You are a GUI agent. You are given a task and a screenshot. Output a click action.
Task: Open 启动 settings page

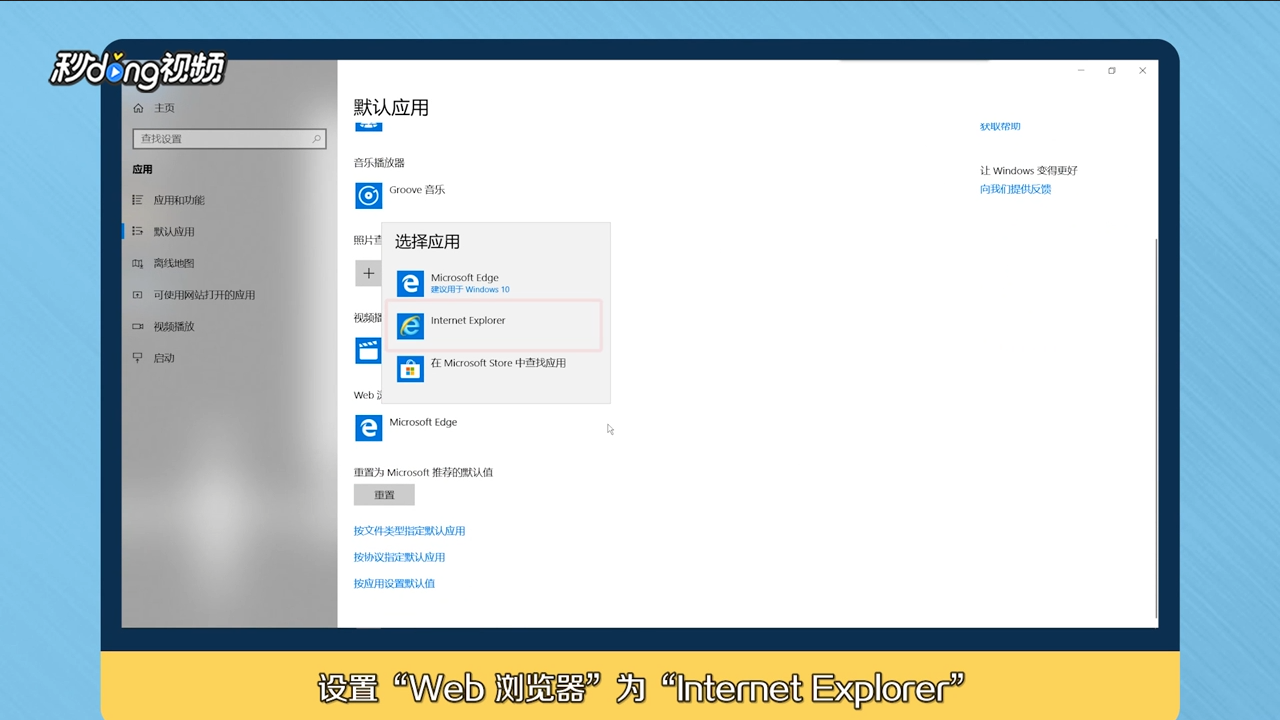(x=164, y=358)
